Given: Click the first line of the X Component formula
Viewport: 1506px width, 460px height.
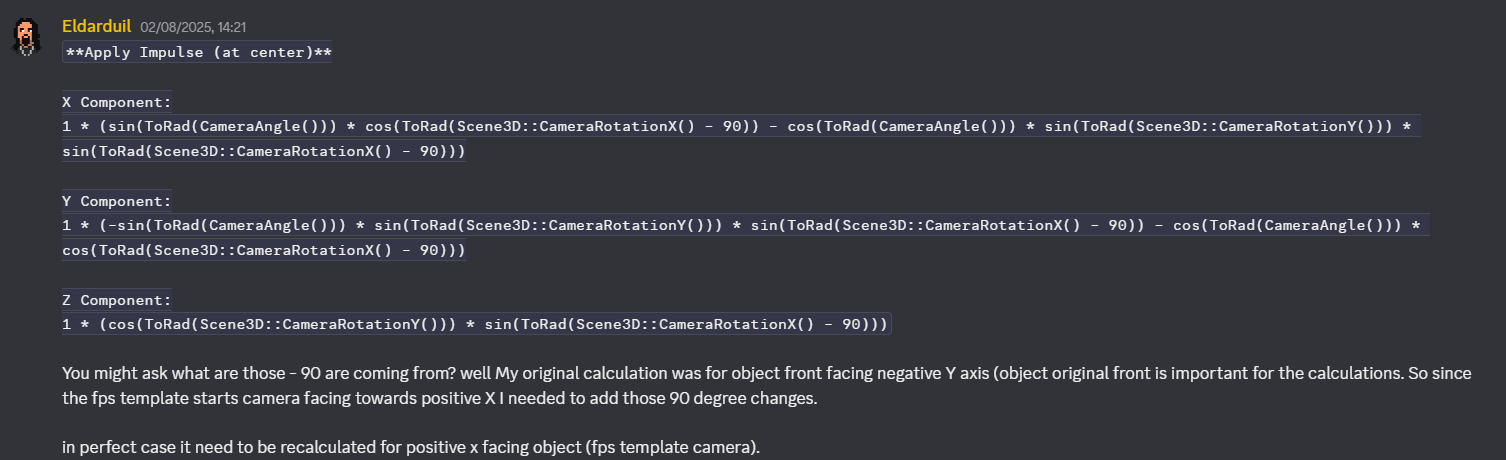Looking at the screenshot, I should 740,127.
